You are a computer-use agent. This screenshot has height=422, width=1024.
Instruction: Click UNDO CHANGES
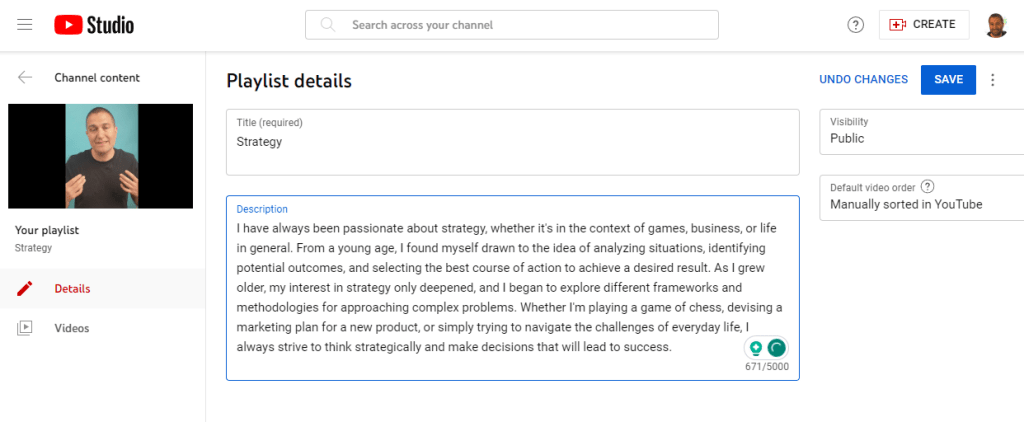tap(863, 80)
